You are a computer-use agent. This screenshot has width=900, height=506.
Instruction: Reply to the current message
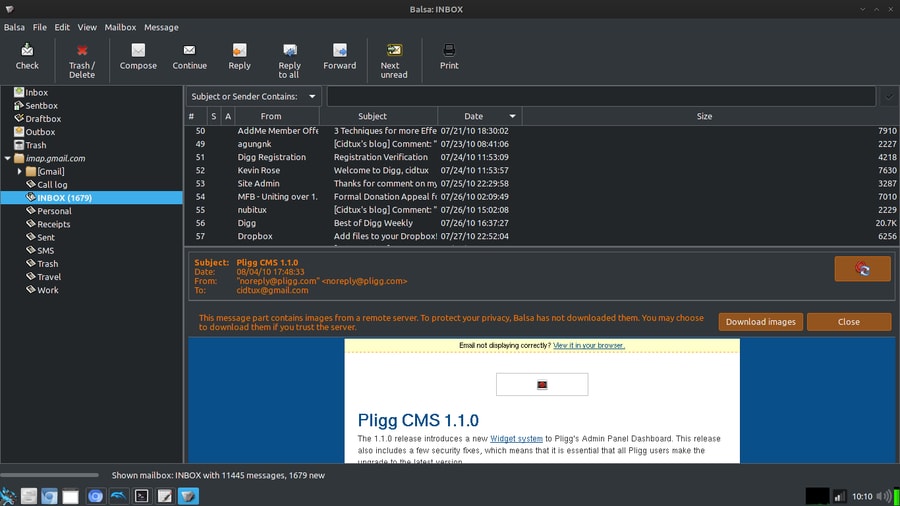tap(239, 57)
